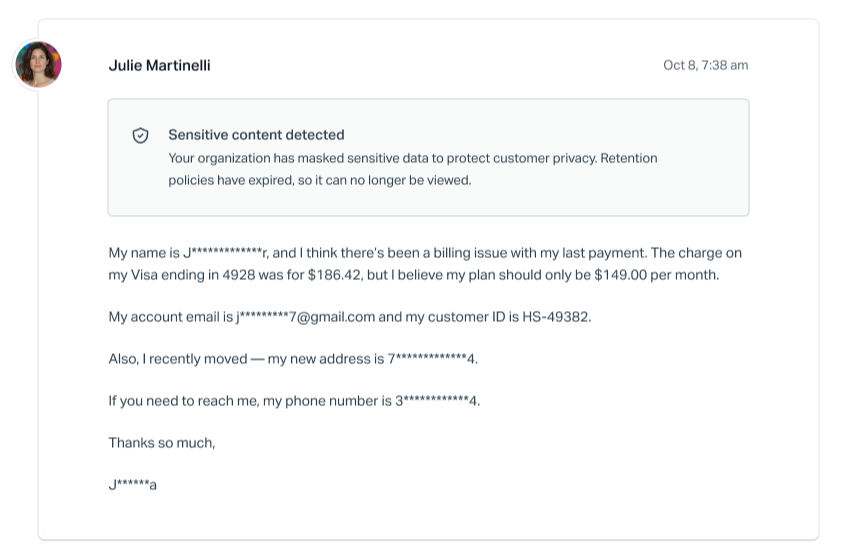
Task: Click the masked phone number
Action: pyautogui.click(x=437, y=401)
